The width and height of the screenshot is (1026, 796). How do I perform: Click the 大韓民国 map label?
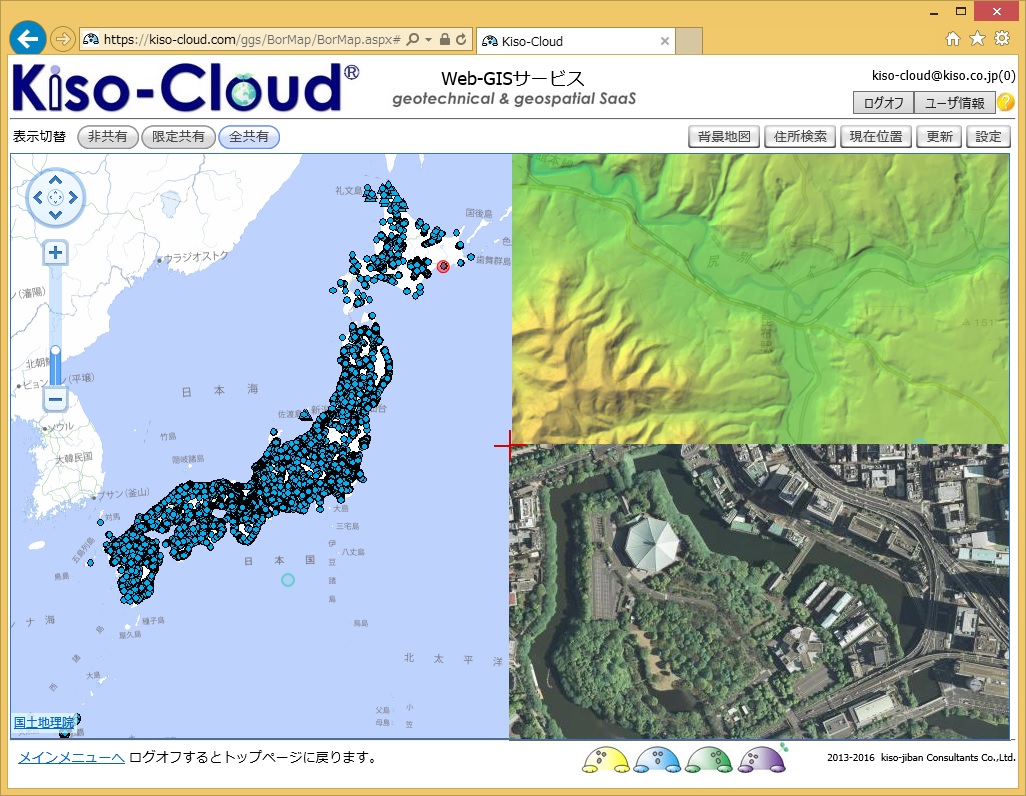(x=73, y=458)
